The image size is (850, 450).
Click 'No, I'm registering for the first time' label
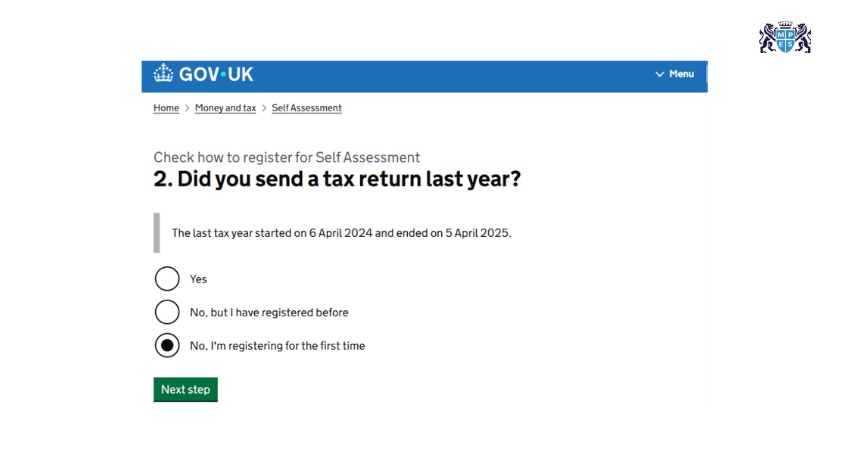click(x=277, y=346)
